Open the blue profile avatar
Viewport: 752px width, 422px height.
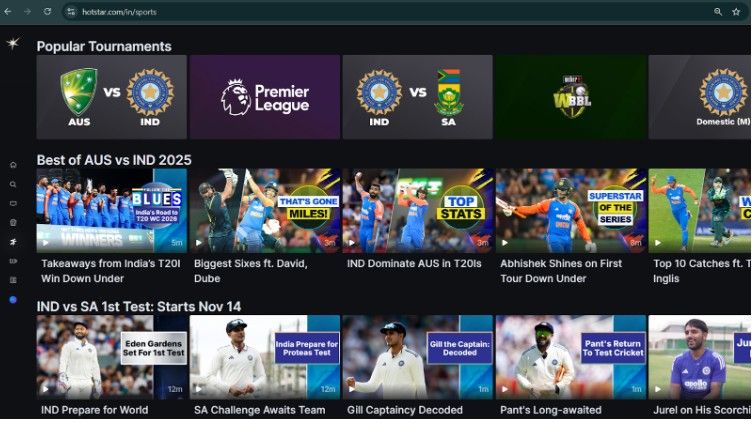[13, 300]
